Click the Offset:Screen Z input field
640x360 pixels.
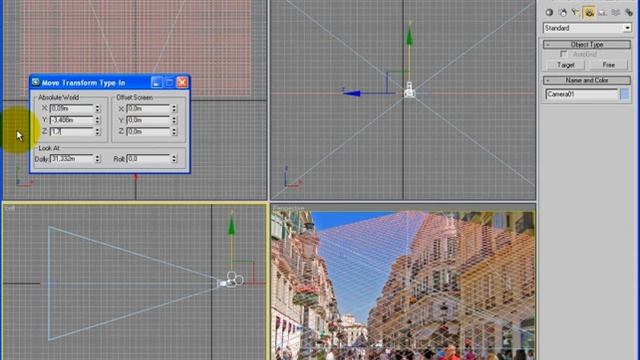[x=148, y=131]
